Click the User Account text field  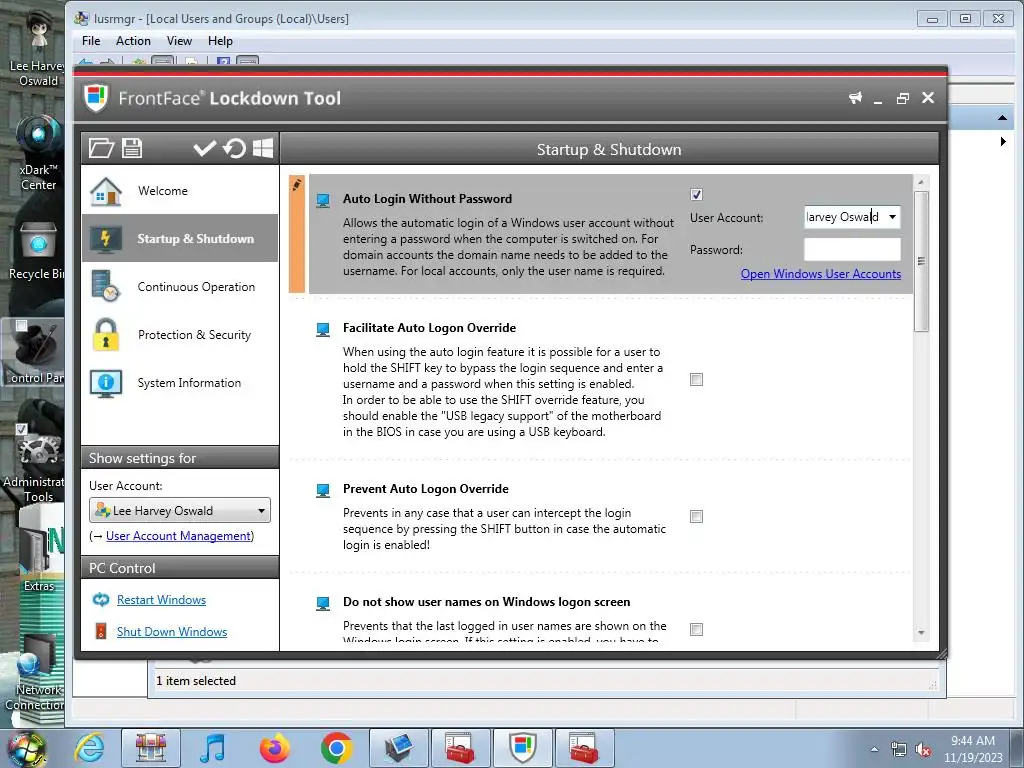click(844, 217)
